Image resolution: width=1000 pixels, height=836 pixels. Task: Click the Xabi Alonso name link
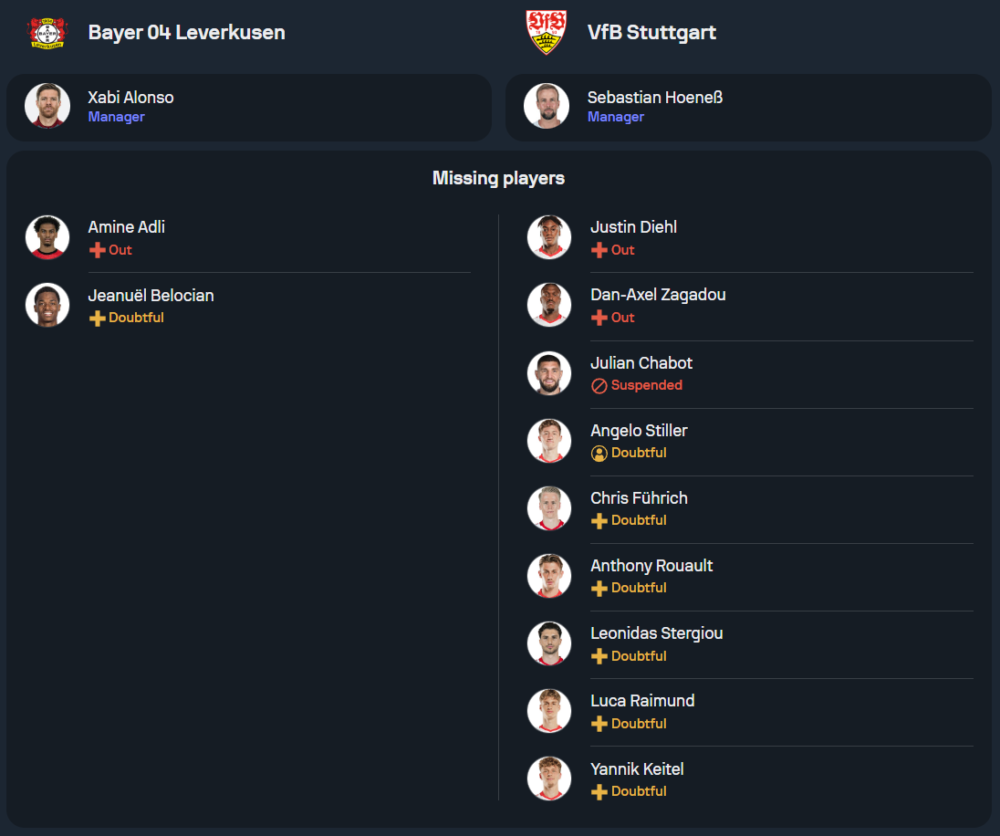130,97
